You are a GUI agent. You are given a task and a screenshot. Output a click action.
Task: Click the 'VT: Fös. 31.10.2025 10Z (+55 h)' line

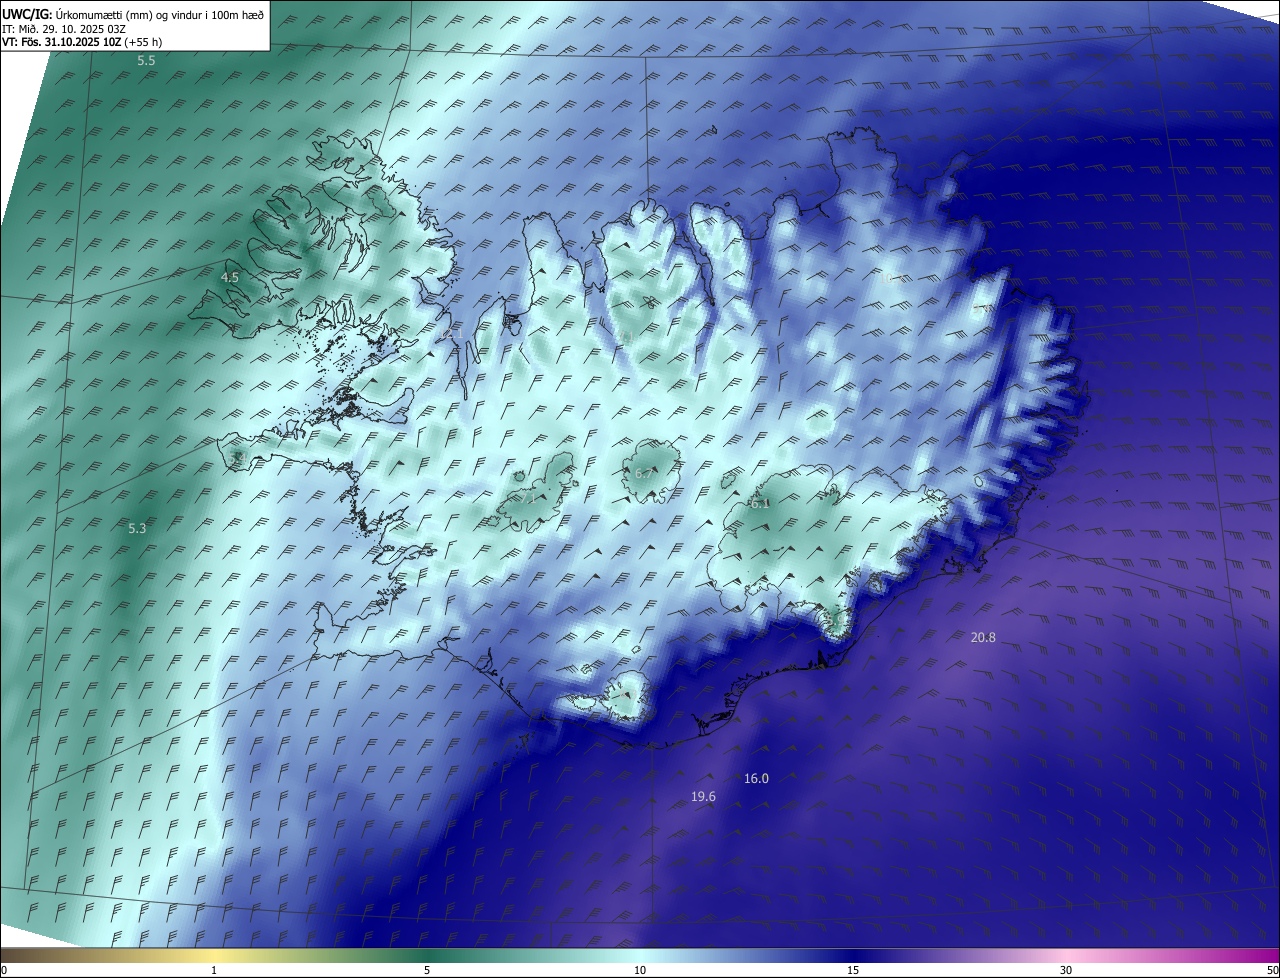point(82,43)
